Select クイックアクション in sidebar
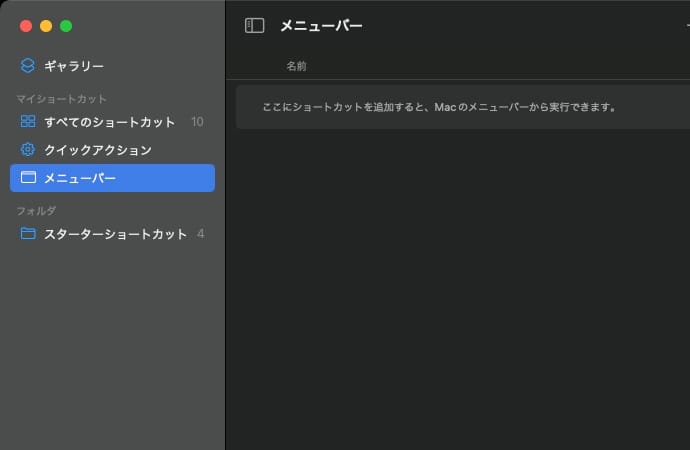The image size is (690, 450). [98, 150]
